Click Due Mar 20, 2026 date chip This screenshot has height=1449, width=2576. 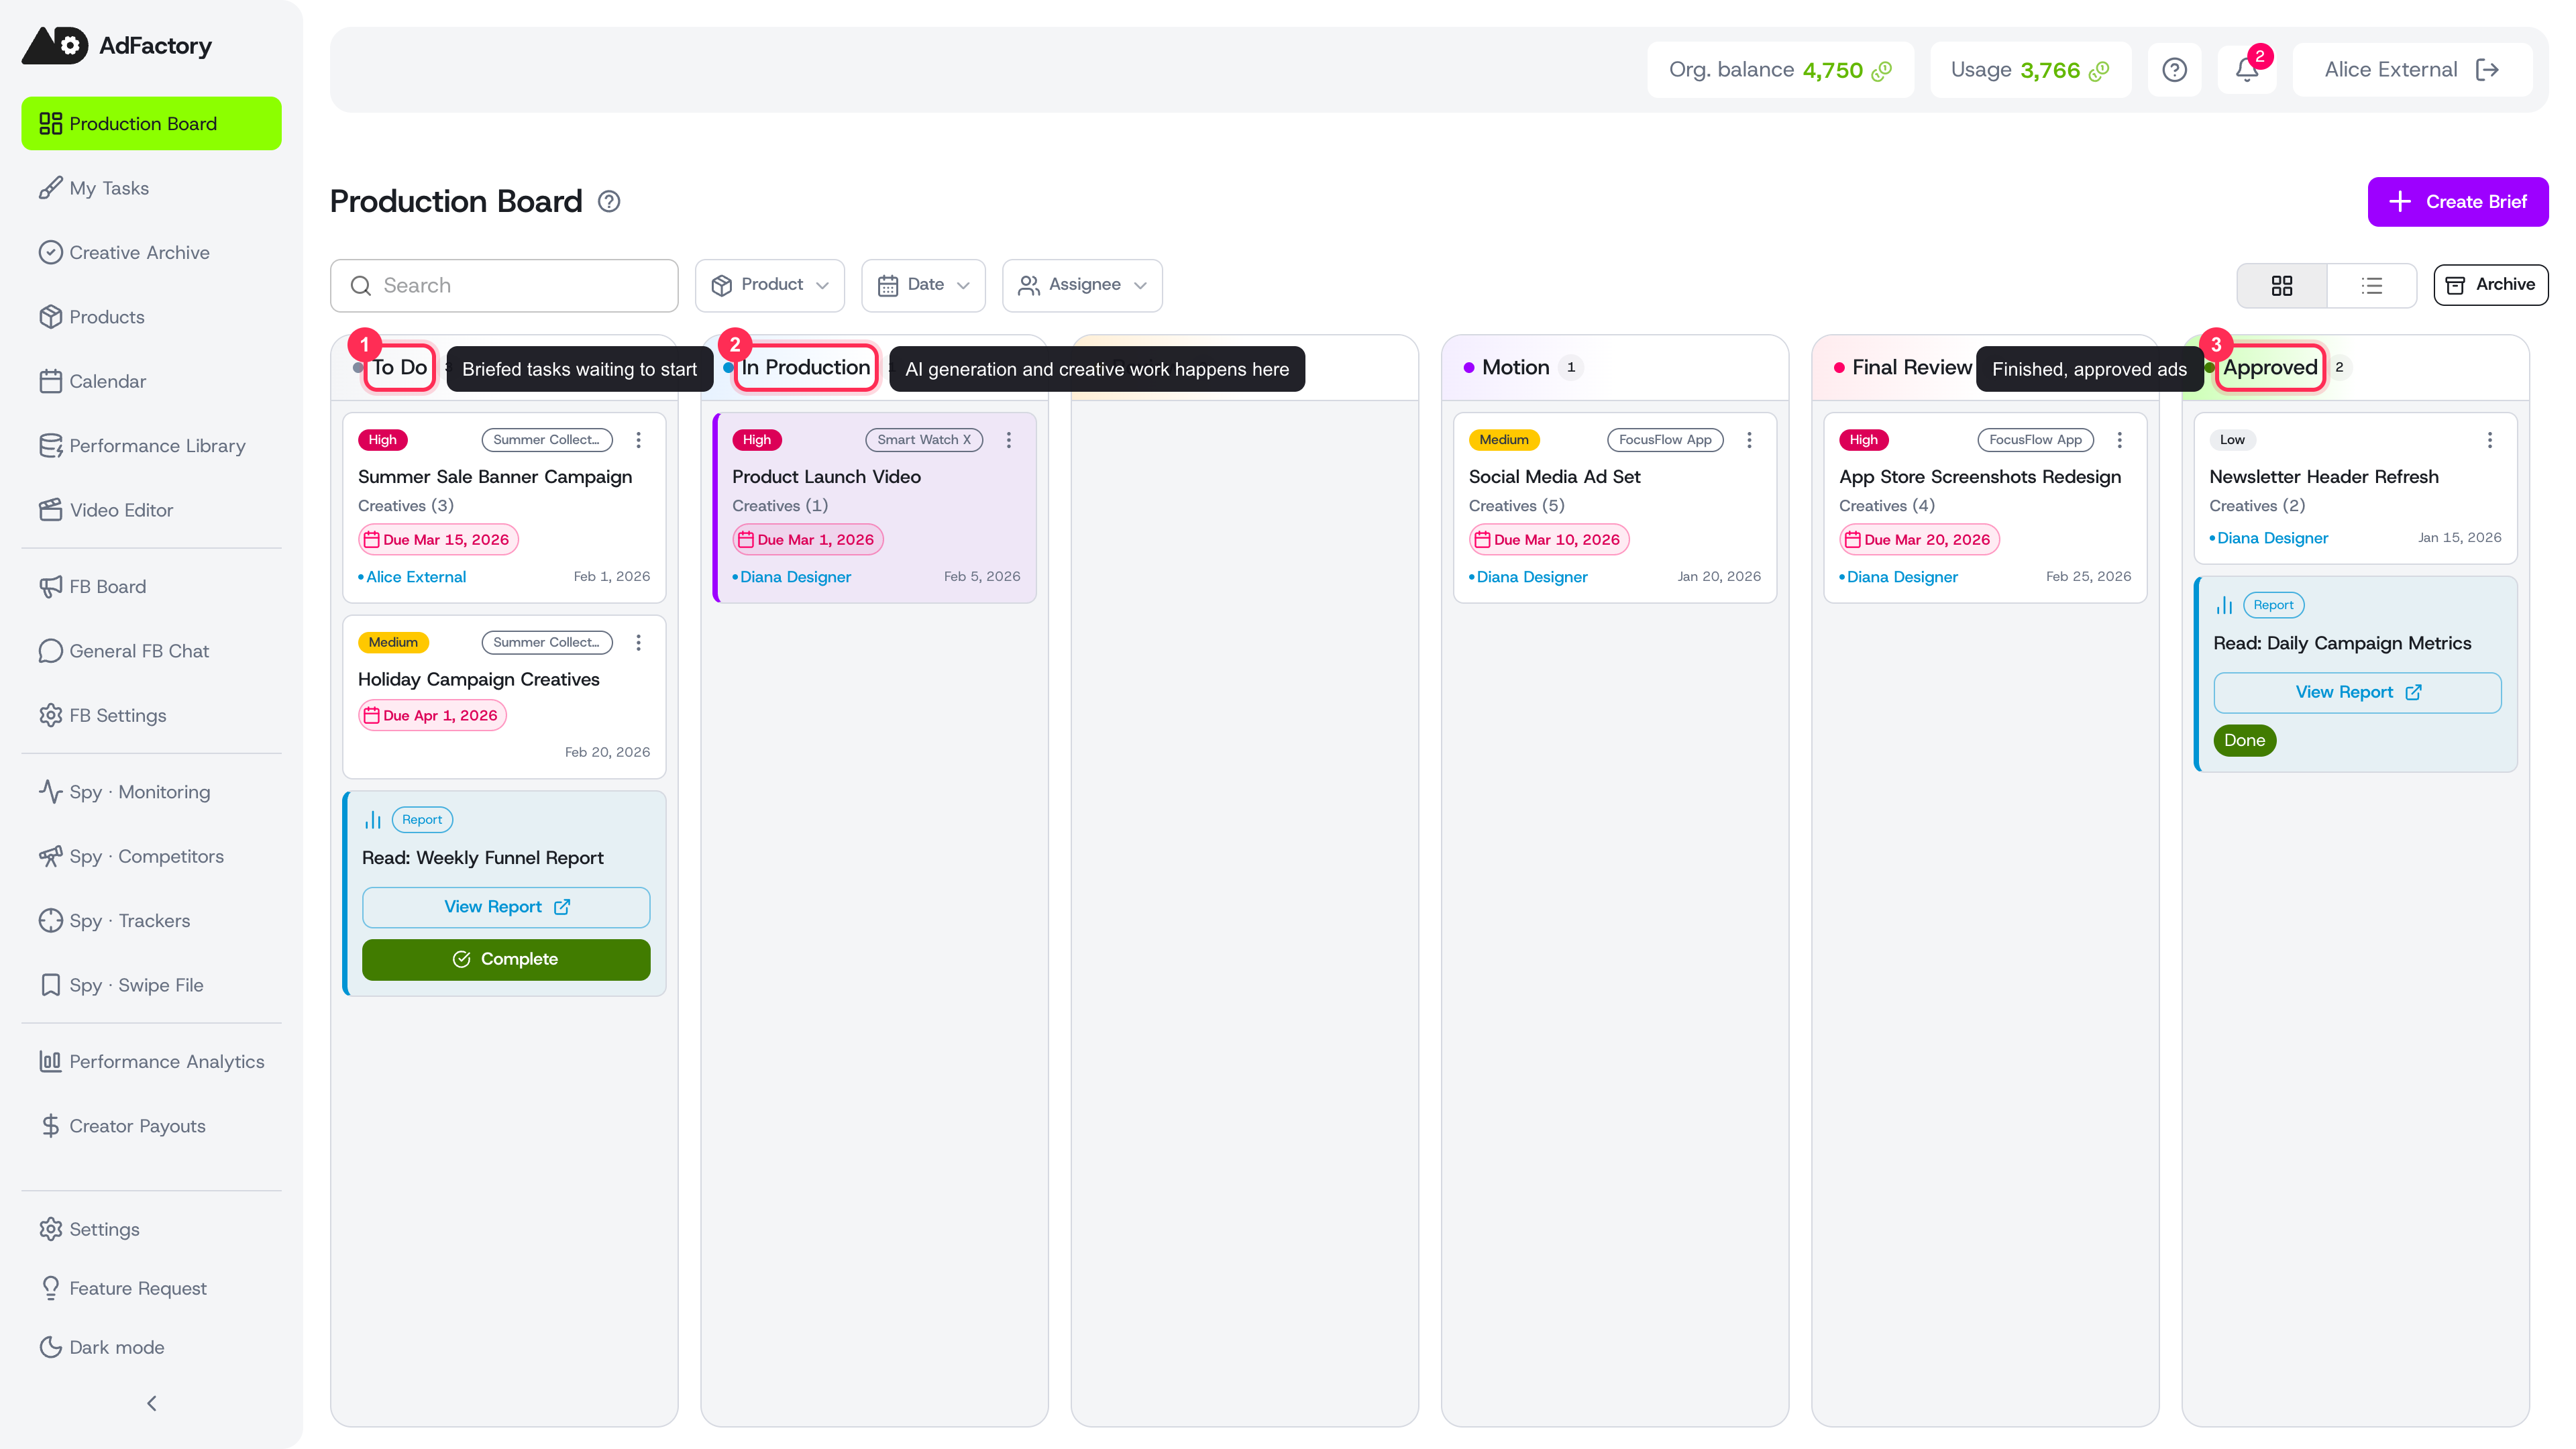[x=1919, y=540]
